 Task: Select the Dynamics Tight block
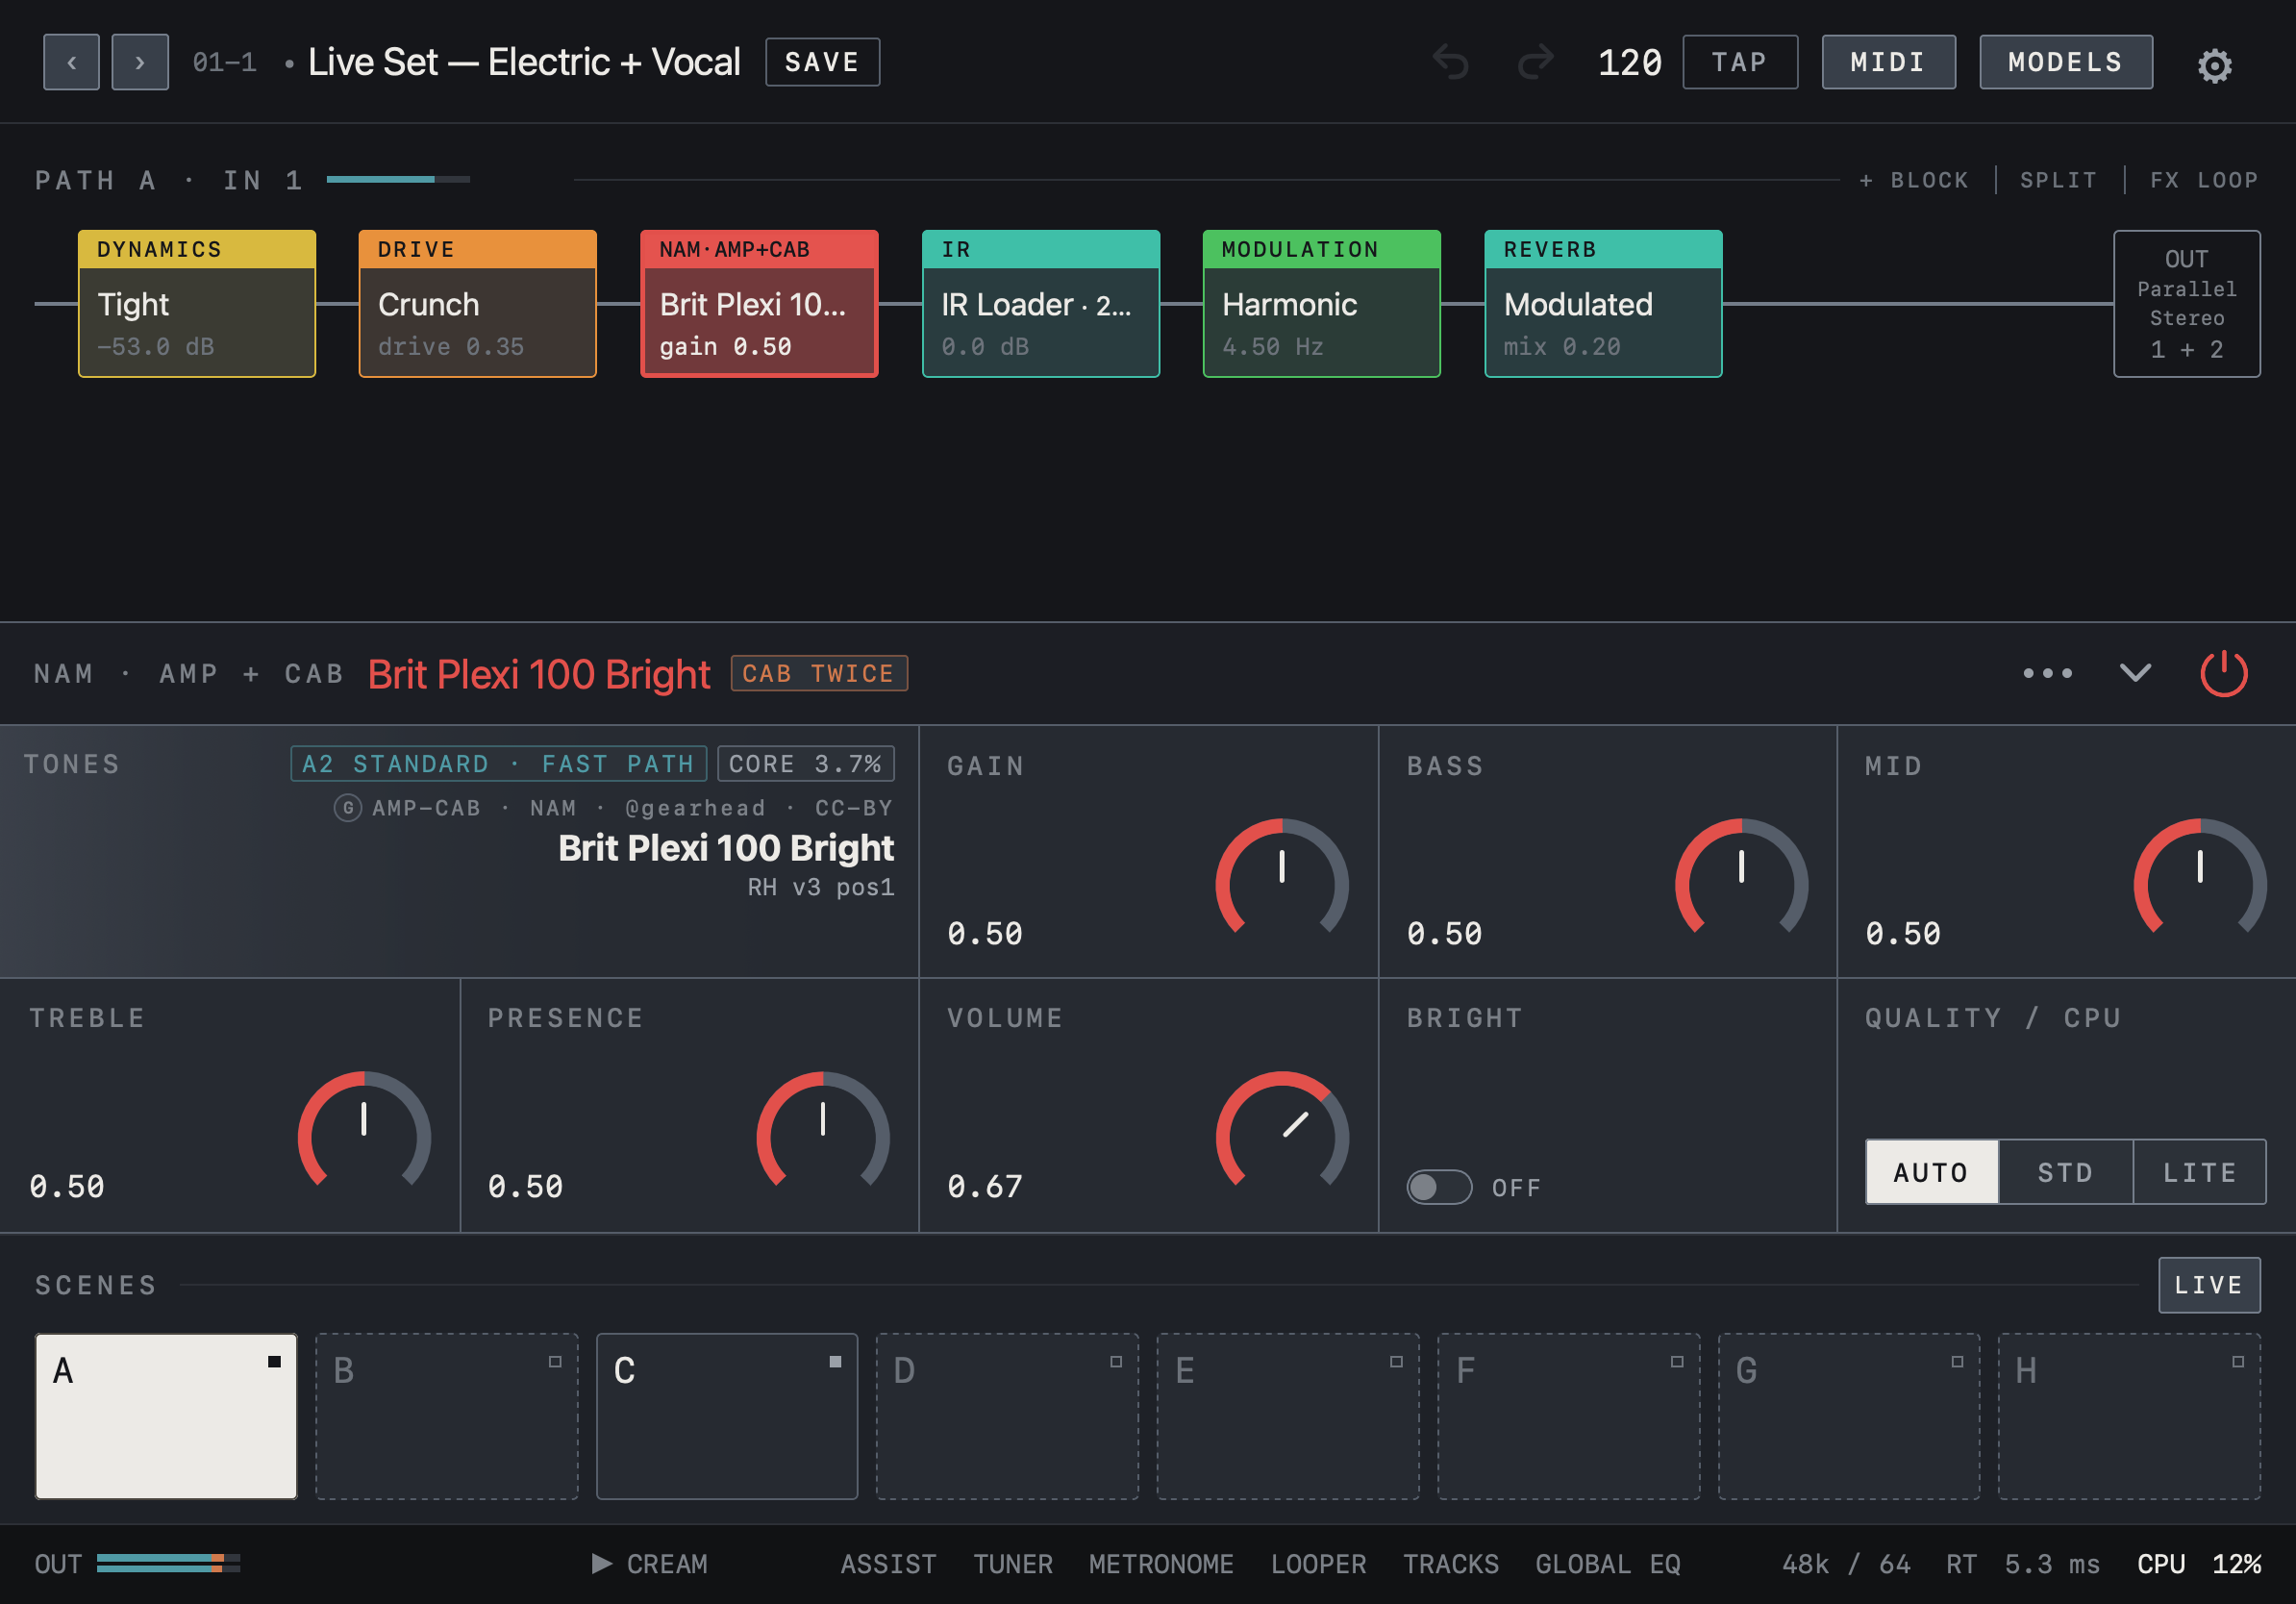(x=197, y=303)
